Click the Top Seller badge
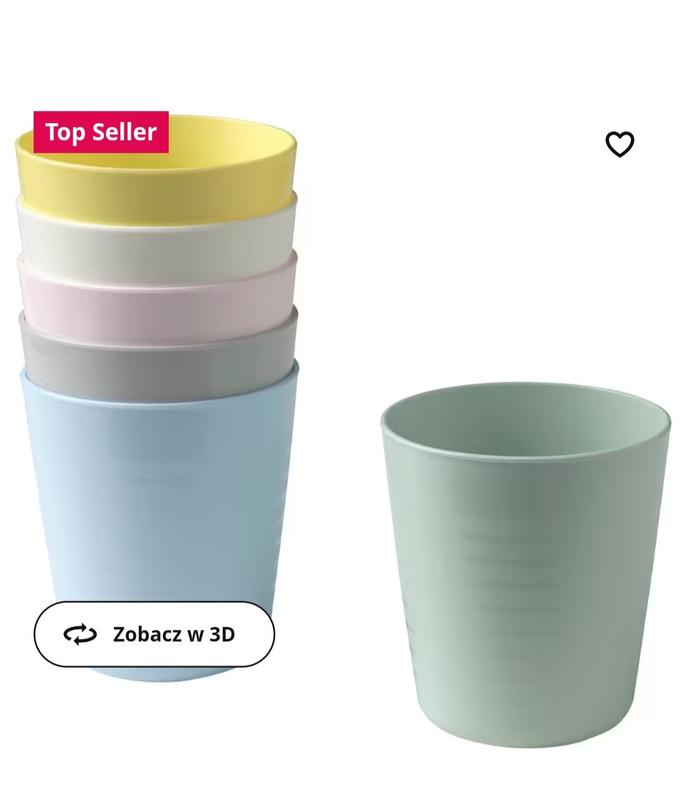The height and width of the screenshot is (800, 685). (101, 132)
